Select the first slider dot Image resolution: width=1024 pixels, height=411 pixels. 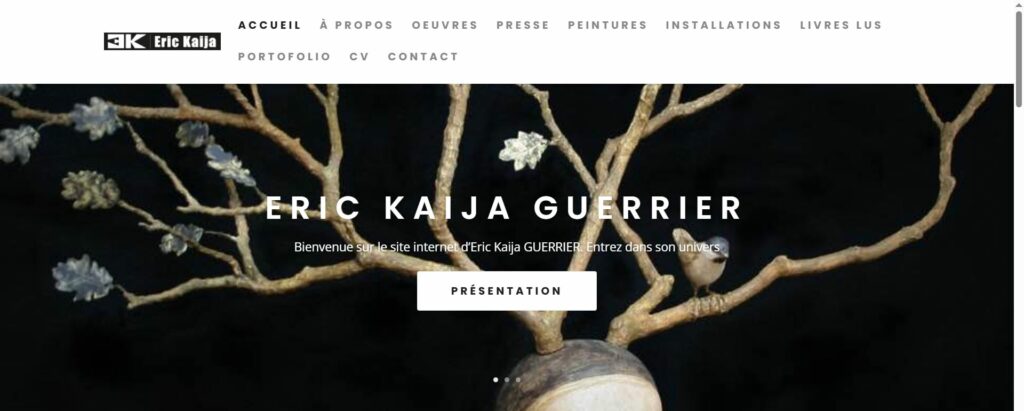pos(496,380)
